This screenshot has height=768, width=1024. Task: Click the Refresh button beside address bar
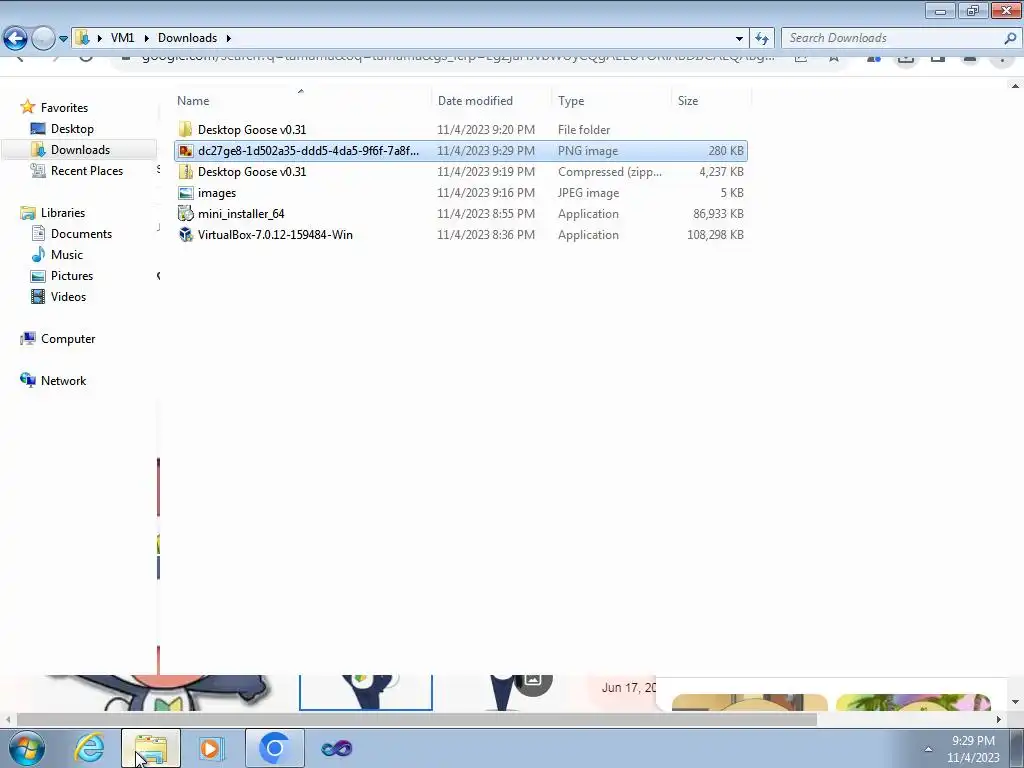[761, 39]
